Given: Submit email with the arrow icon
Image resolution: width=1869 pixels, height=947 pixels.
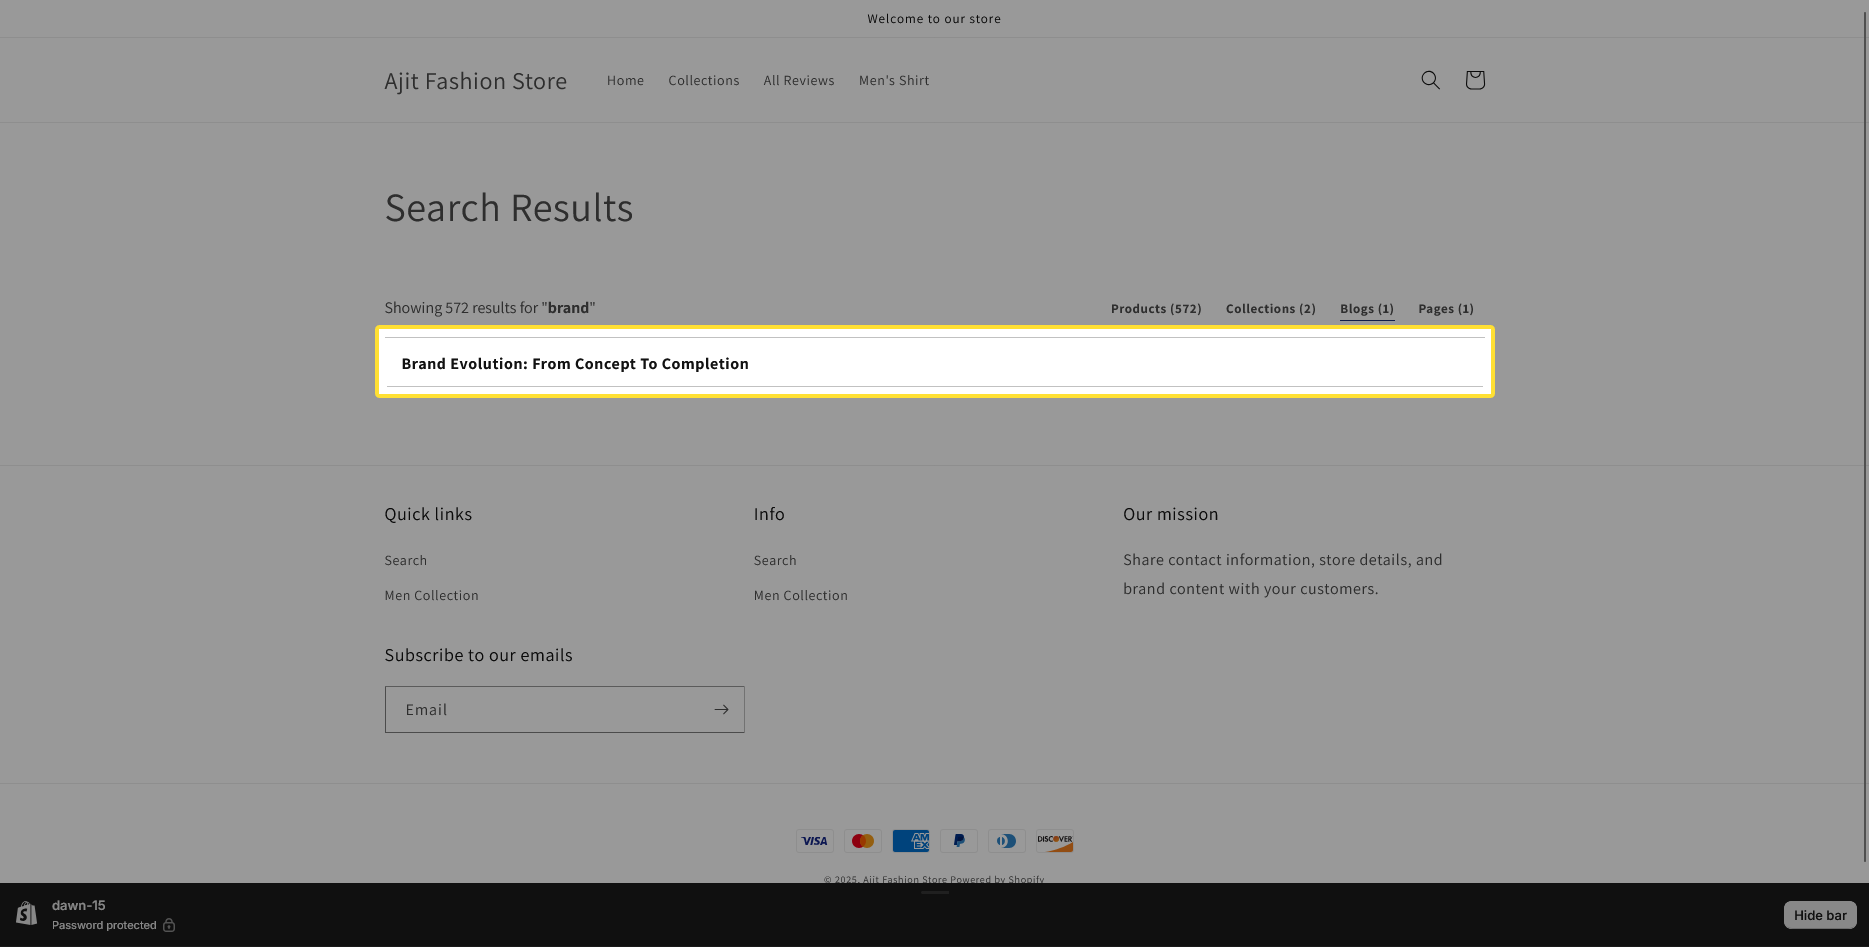Looking at the screenshot, I should pyautogui.click(x=721, y=709).
